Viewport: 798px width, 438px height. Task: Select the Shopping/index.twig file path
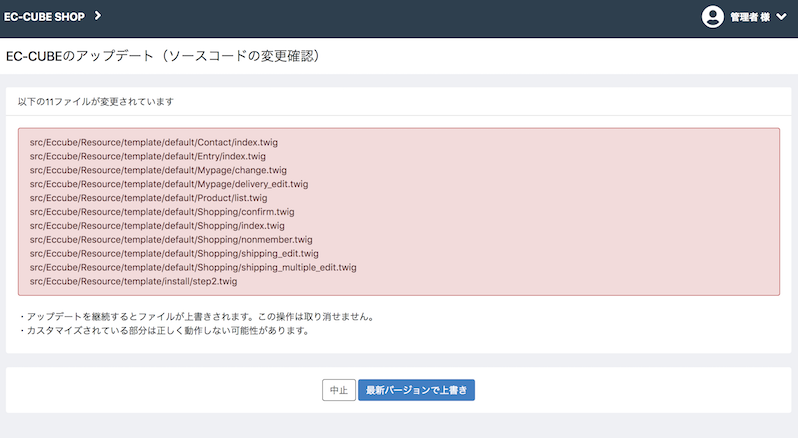click(x=157, y=225)
